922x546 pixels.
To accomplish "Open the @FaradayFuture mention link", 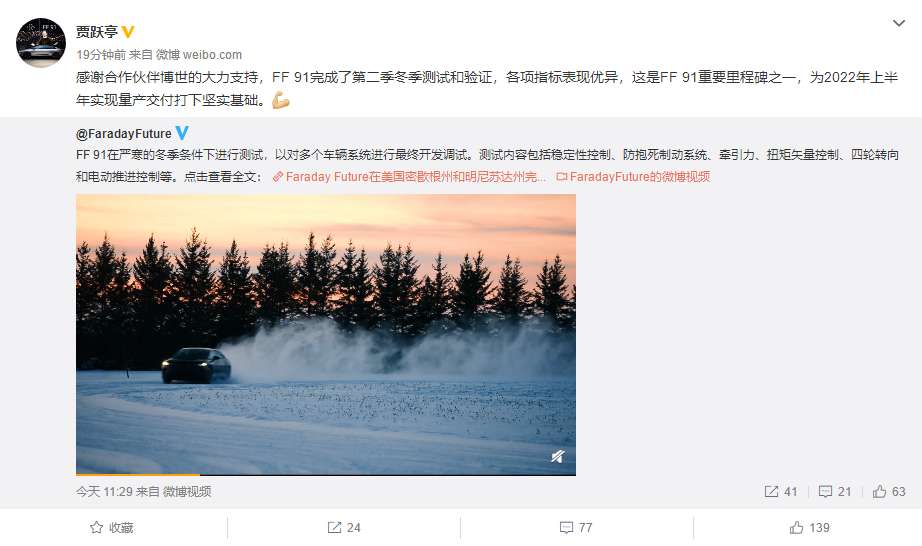I will [123, 134].
